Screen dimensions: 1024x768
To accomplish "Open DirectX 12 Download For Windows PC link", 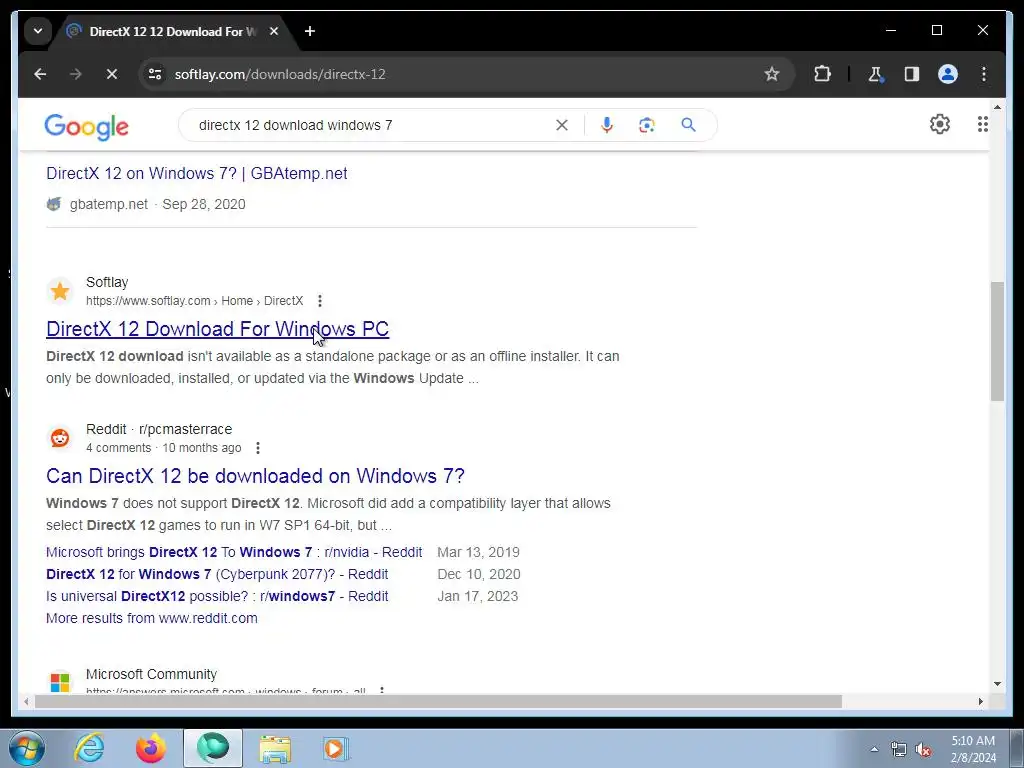I will [217, 329].
